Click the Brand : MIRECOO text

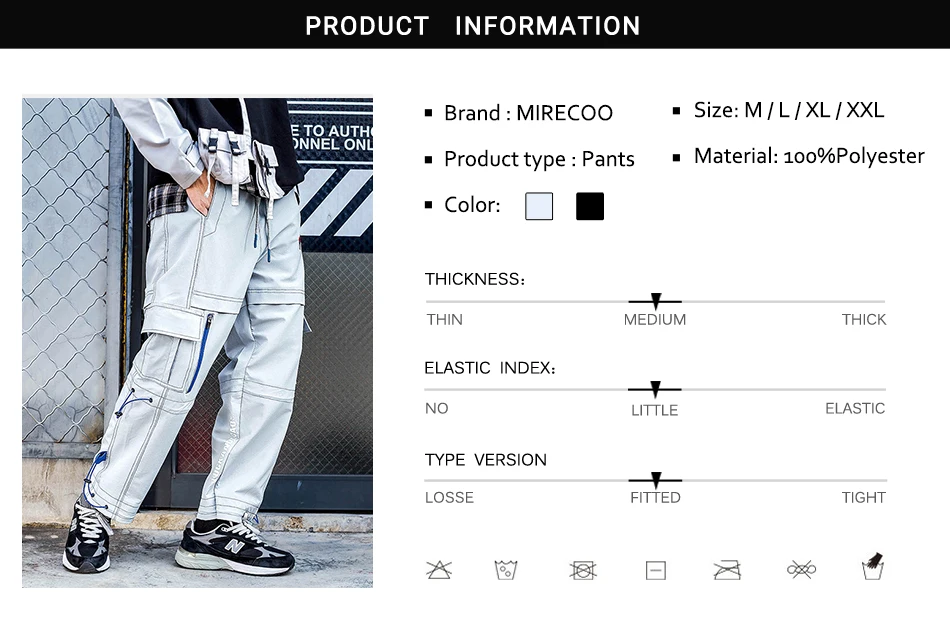click(x=528, y=113)
